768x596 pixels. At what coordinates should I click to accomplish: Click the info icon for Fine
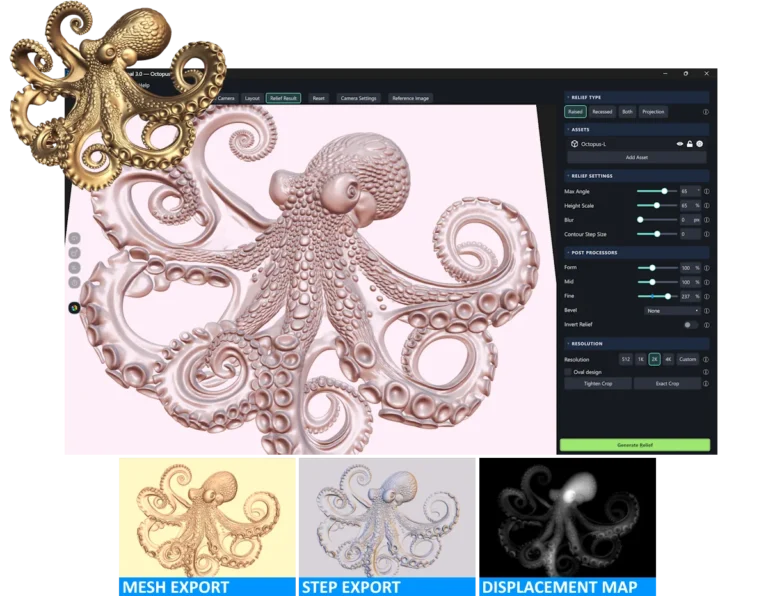(706, 296)
